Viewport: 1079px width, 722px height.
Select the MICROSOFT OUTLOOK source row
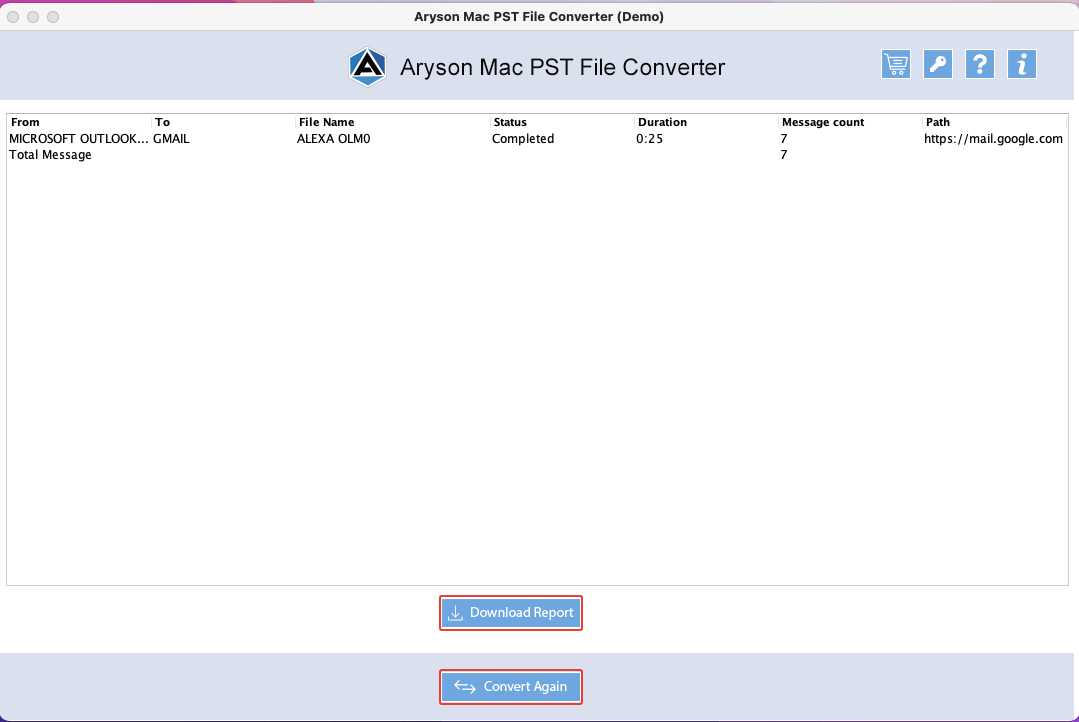pyautogui.click(x=537, y=138)
